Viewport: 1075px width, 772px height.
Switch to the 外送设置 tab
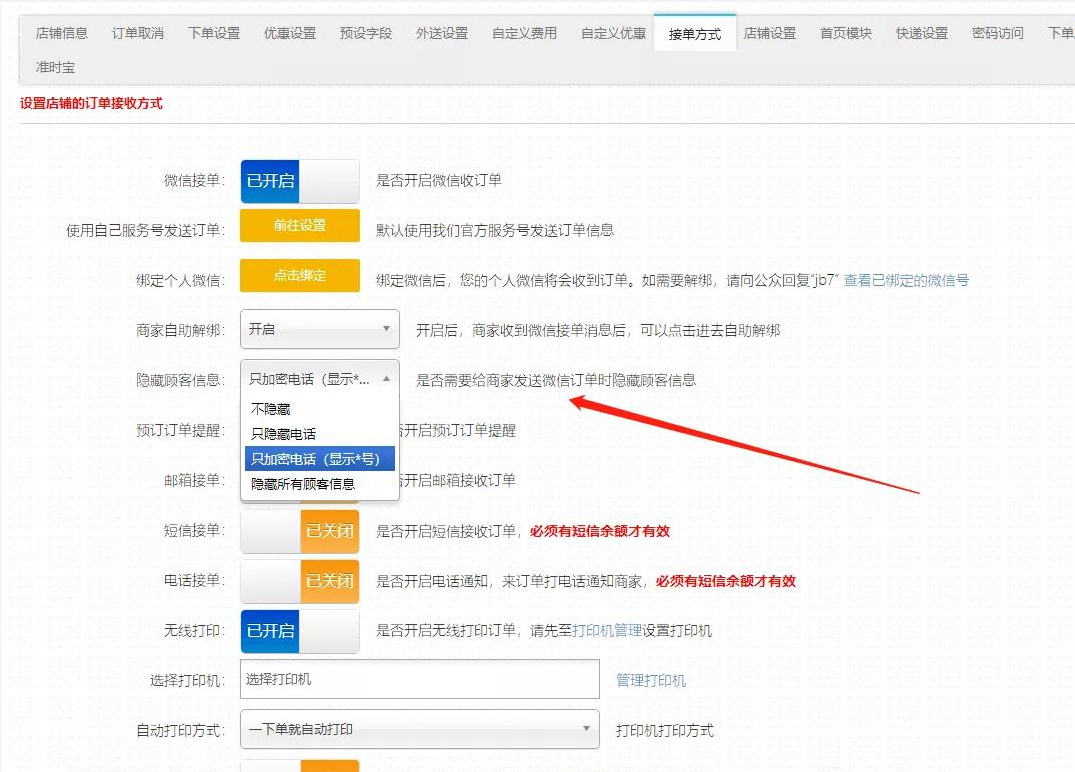[x=441, y=32]
